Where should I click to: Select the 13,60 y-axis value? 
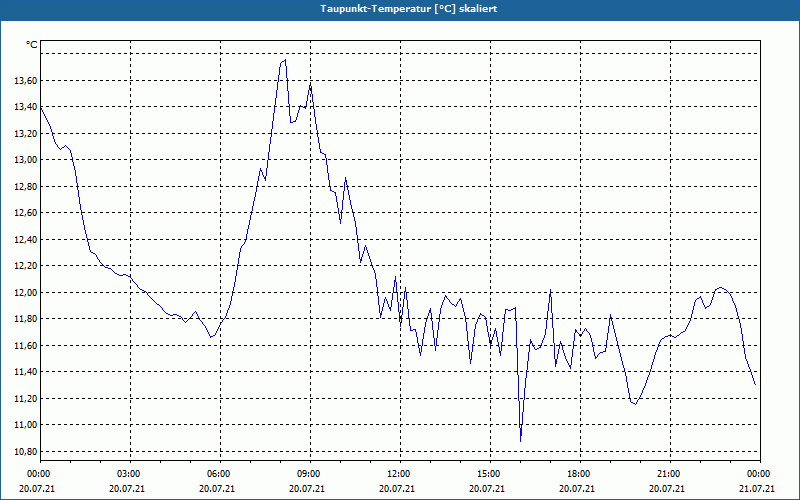coord(26,80)
